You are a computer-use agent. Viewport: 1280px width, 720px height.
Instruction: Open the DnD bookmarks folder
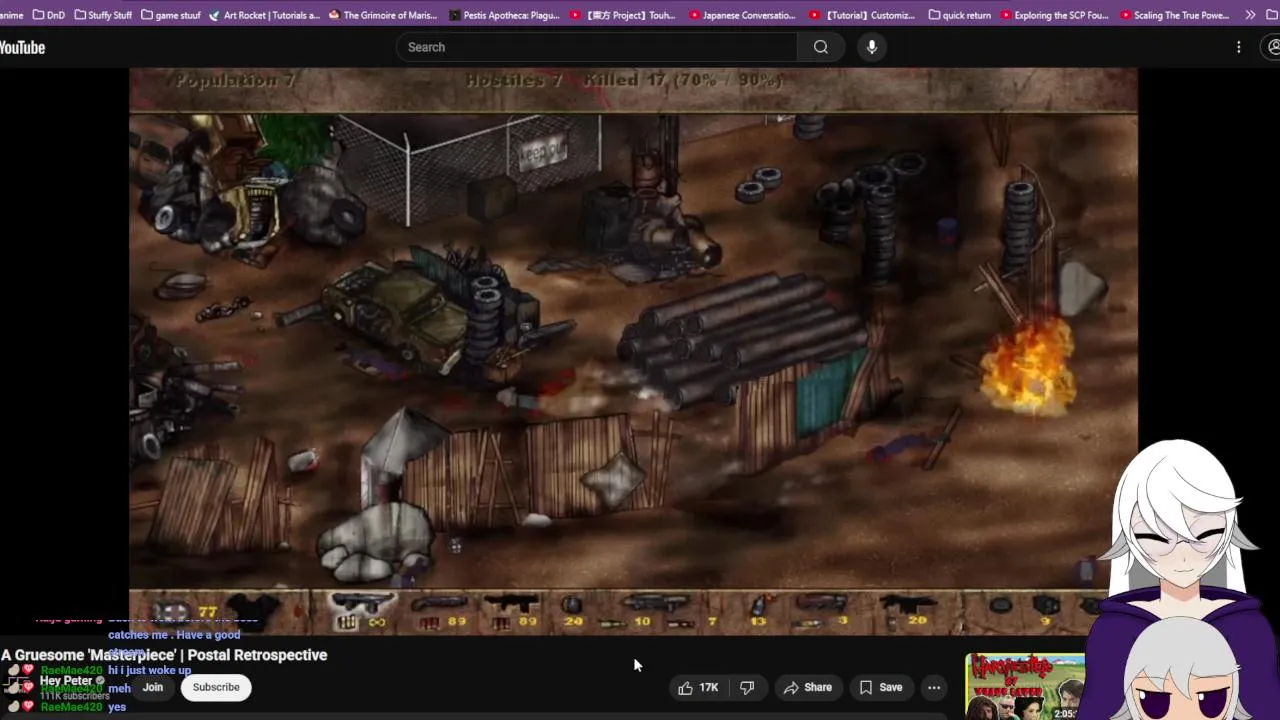pyautogui.click(x=48, y=15)
